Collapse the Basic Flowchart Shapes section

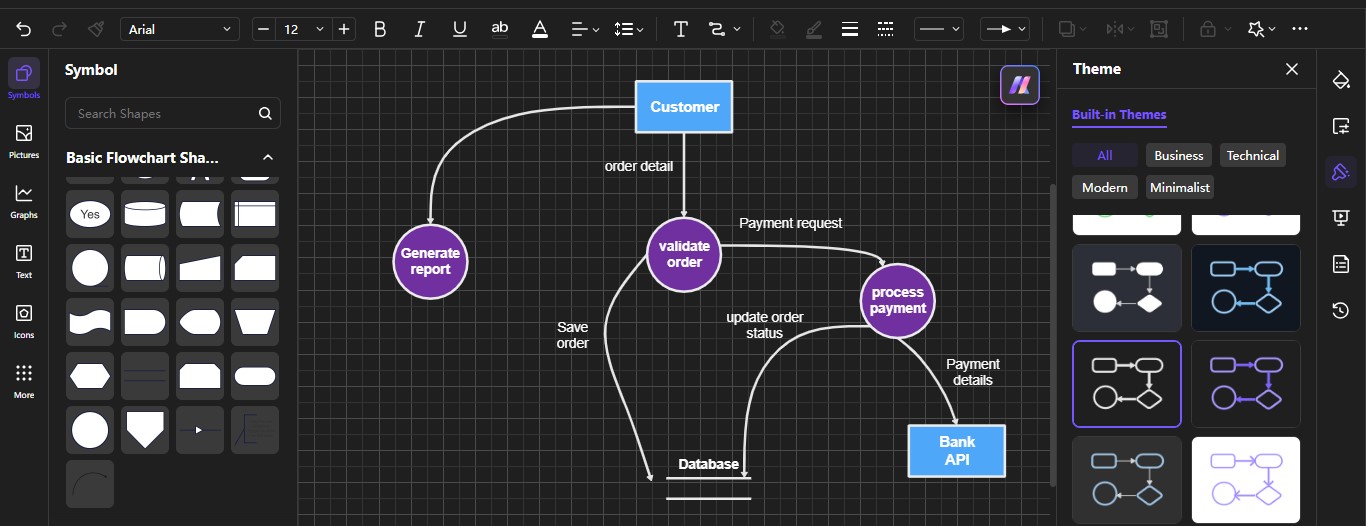[268, 157]
